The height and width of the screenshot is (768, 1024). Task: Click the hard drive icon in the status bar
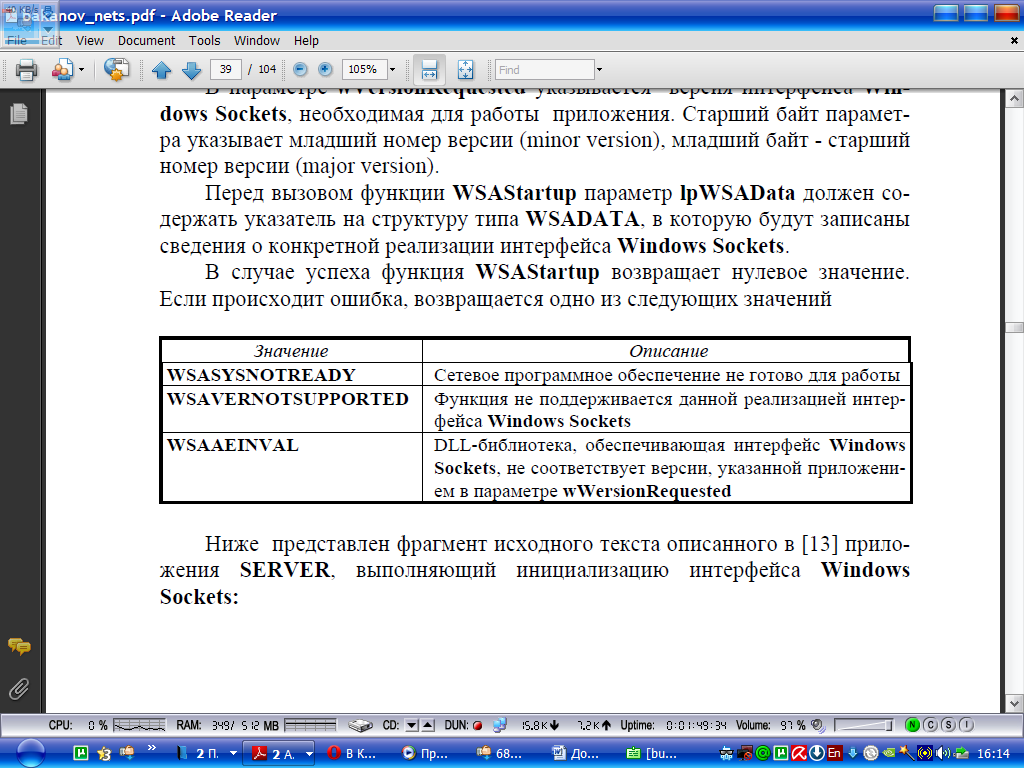360,725
